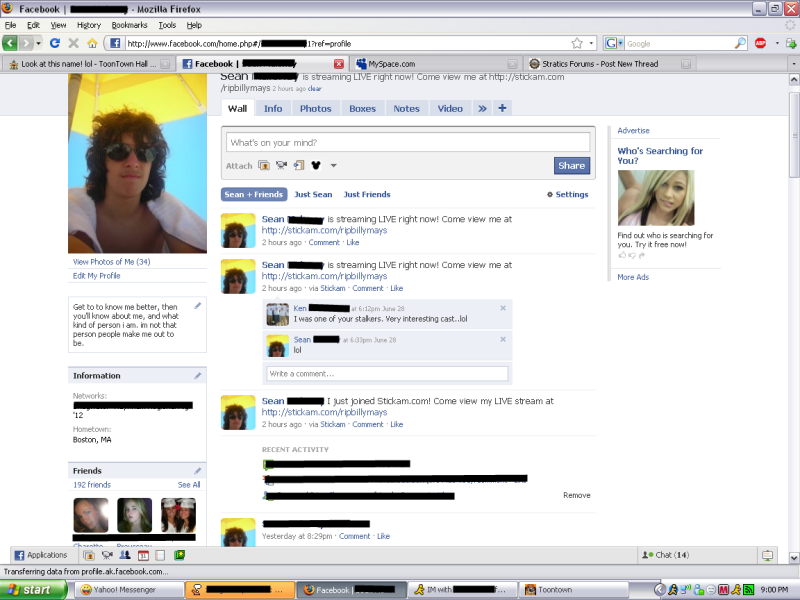Start search with the magnifying glass icon
The image size is (800, 600).
[x=740, y=43]
